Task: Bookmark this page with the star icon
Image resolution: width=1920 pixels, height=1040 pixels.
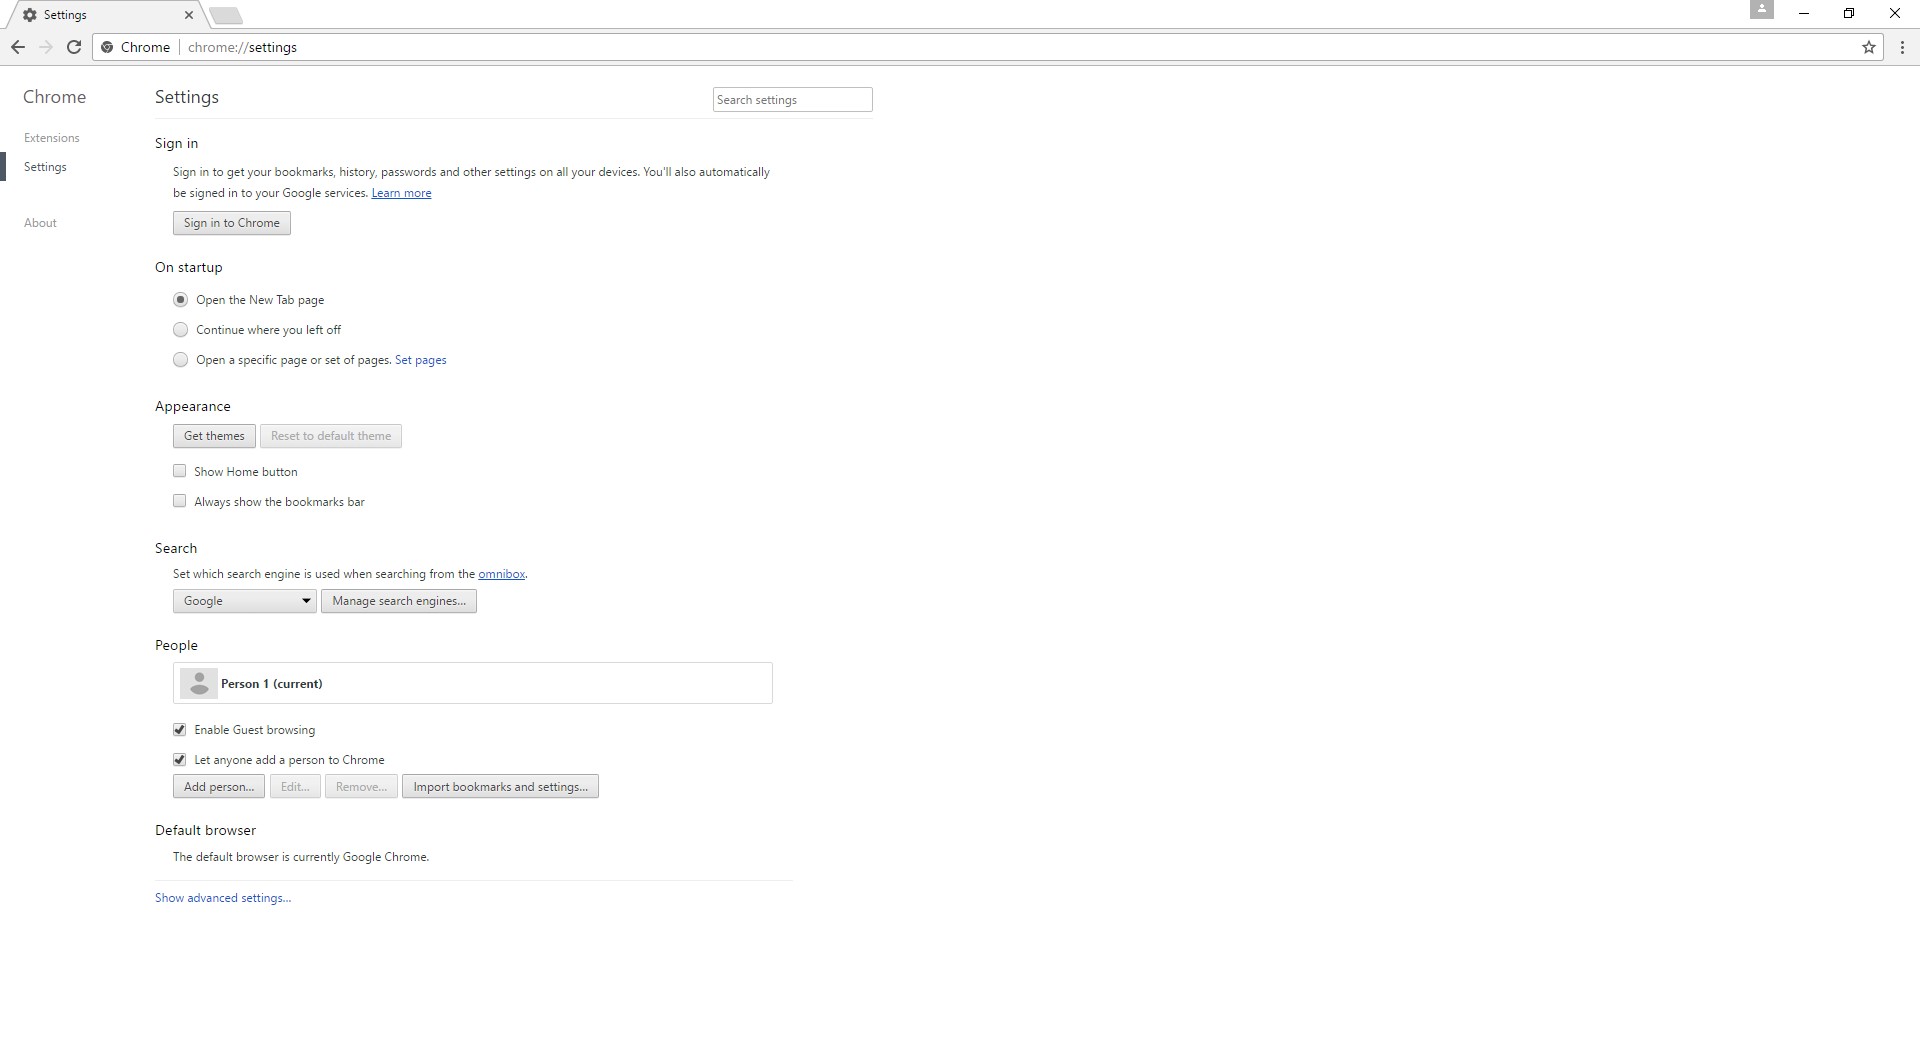Action: [1868, 47]
